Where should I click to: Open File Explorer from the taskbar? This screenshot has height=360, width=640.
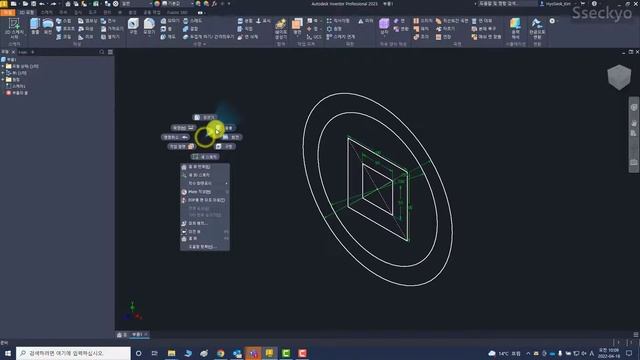(x=171, y=353)
